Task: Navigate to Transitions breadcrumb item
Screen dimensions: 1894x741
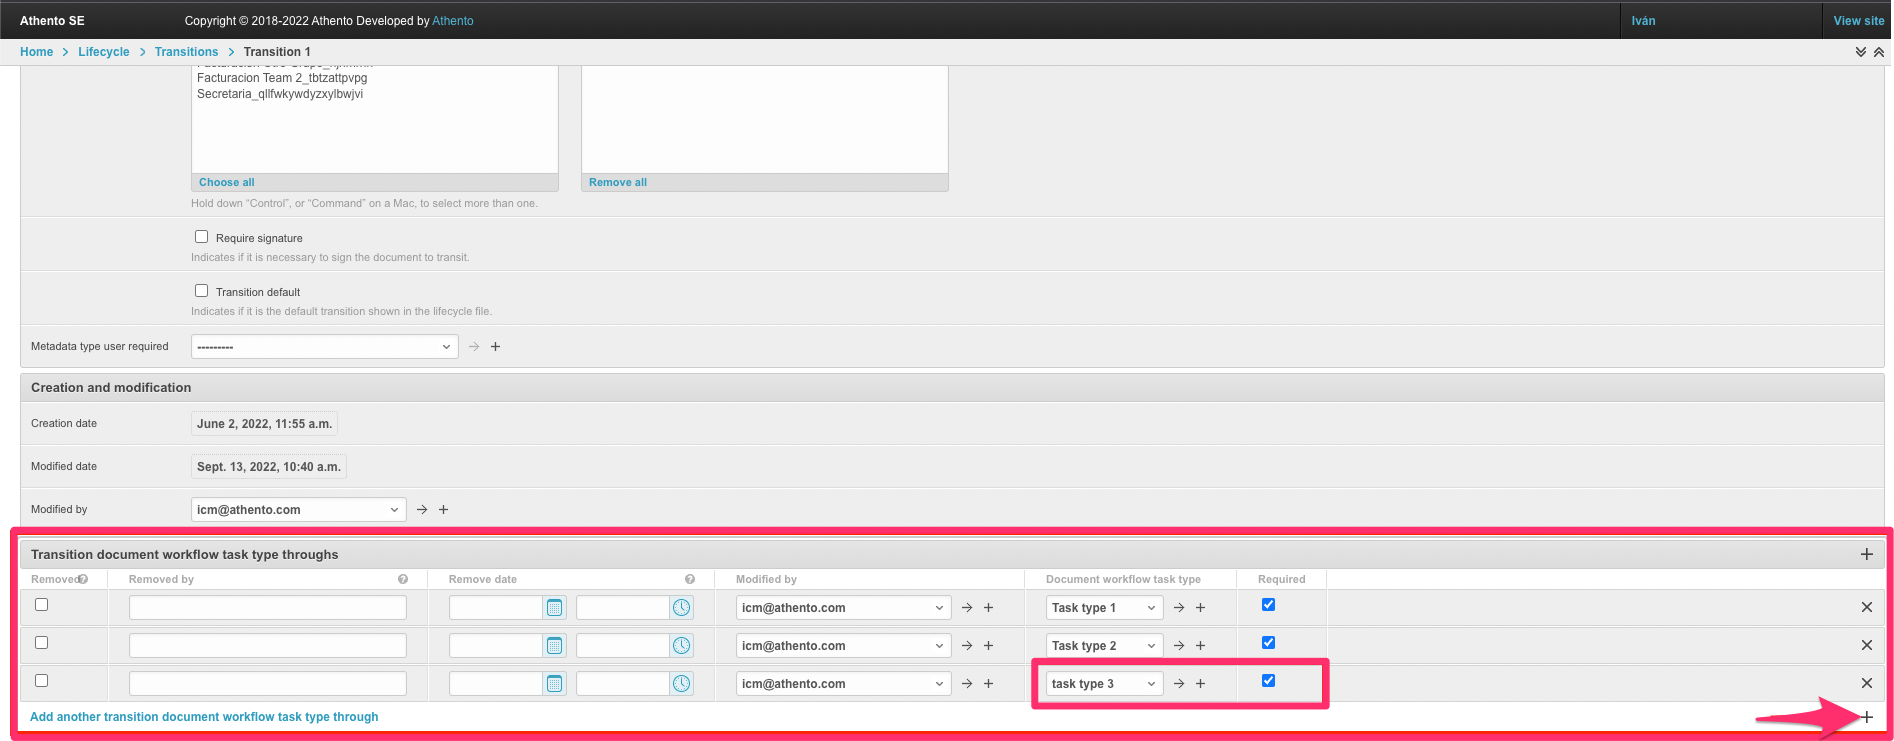Action: (x=186, y=52)
